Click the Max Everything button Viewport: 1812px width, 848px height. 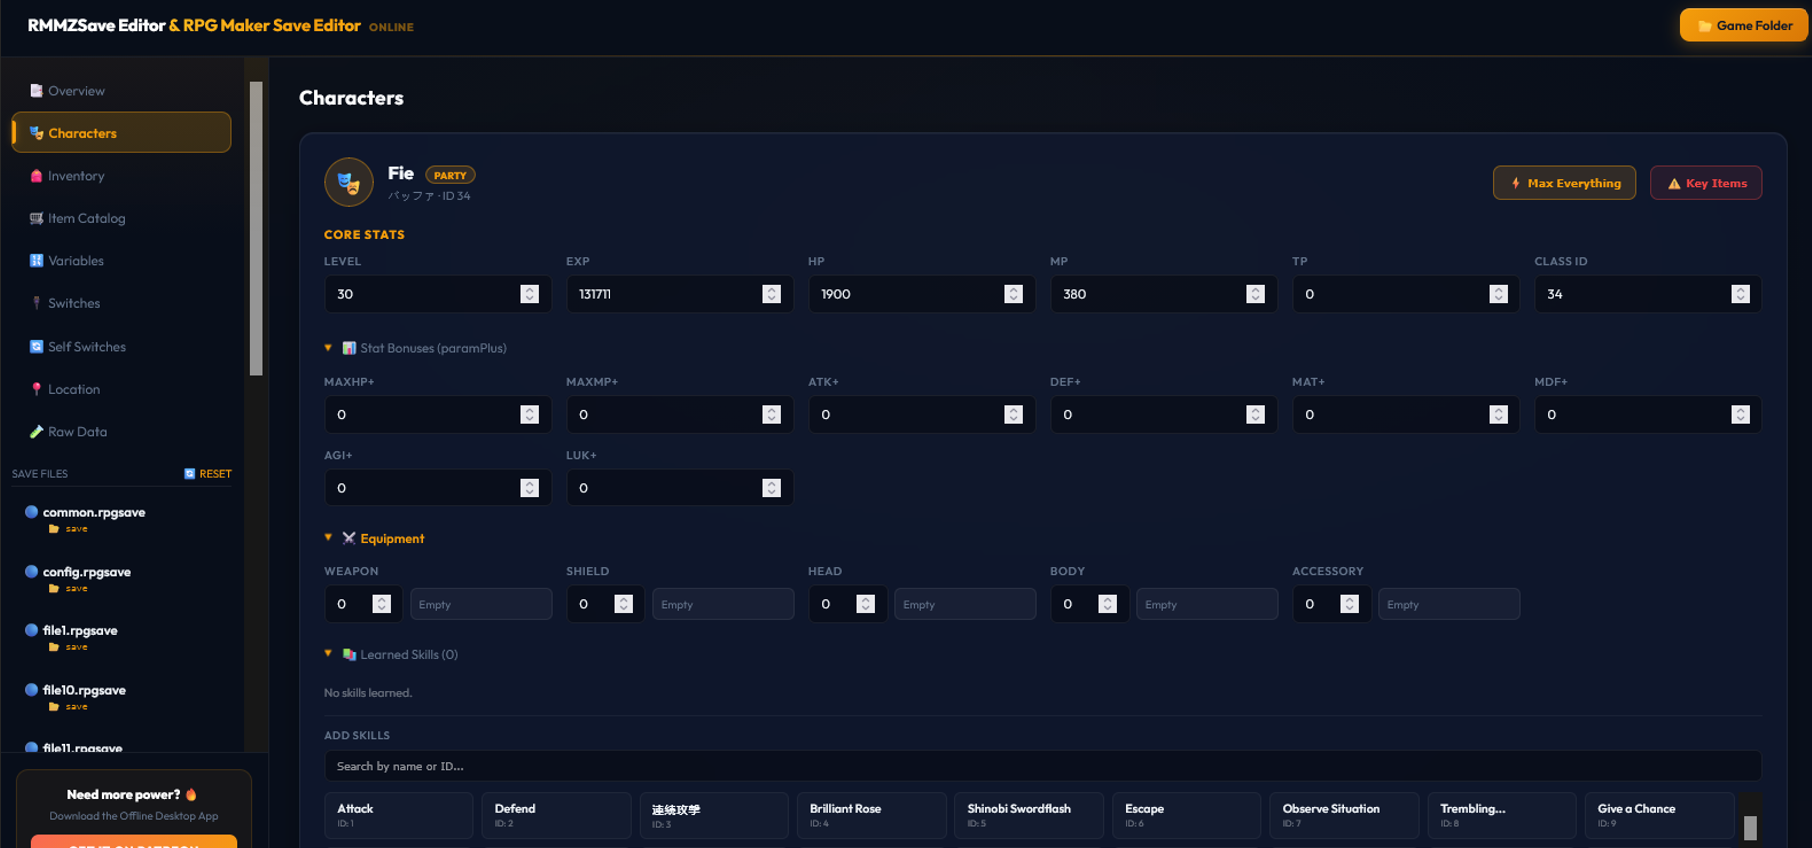pyautogui.click(x=1564, y=183)
